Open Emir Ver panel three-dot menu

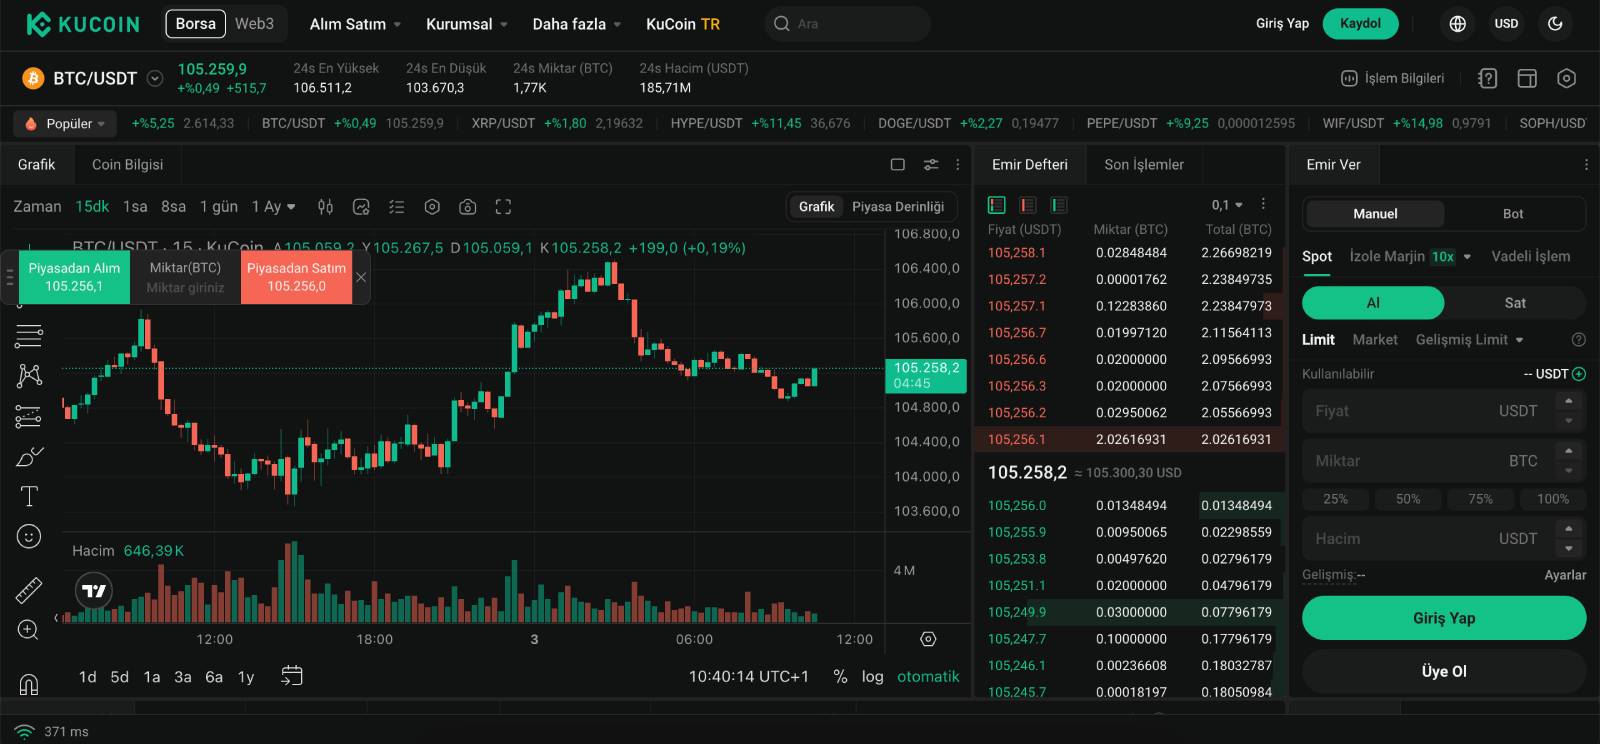[1586, 164]
